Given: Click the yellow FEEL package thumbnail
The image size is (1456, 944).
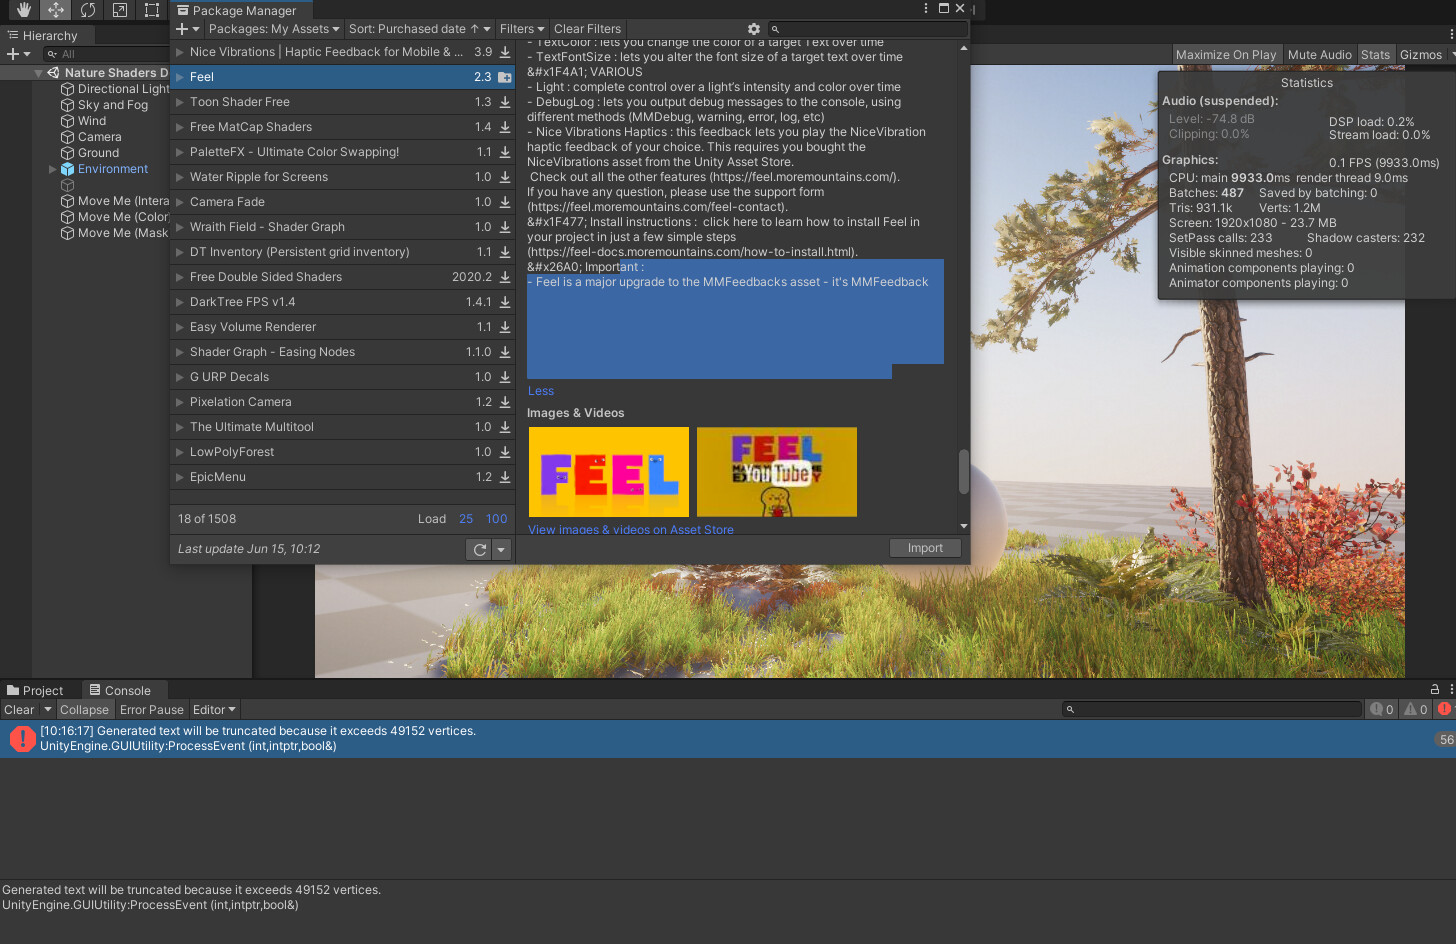Looking at the screenshot, I should (x=608, y=471).
